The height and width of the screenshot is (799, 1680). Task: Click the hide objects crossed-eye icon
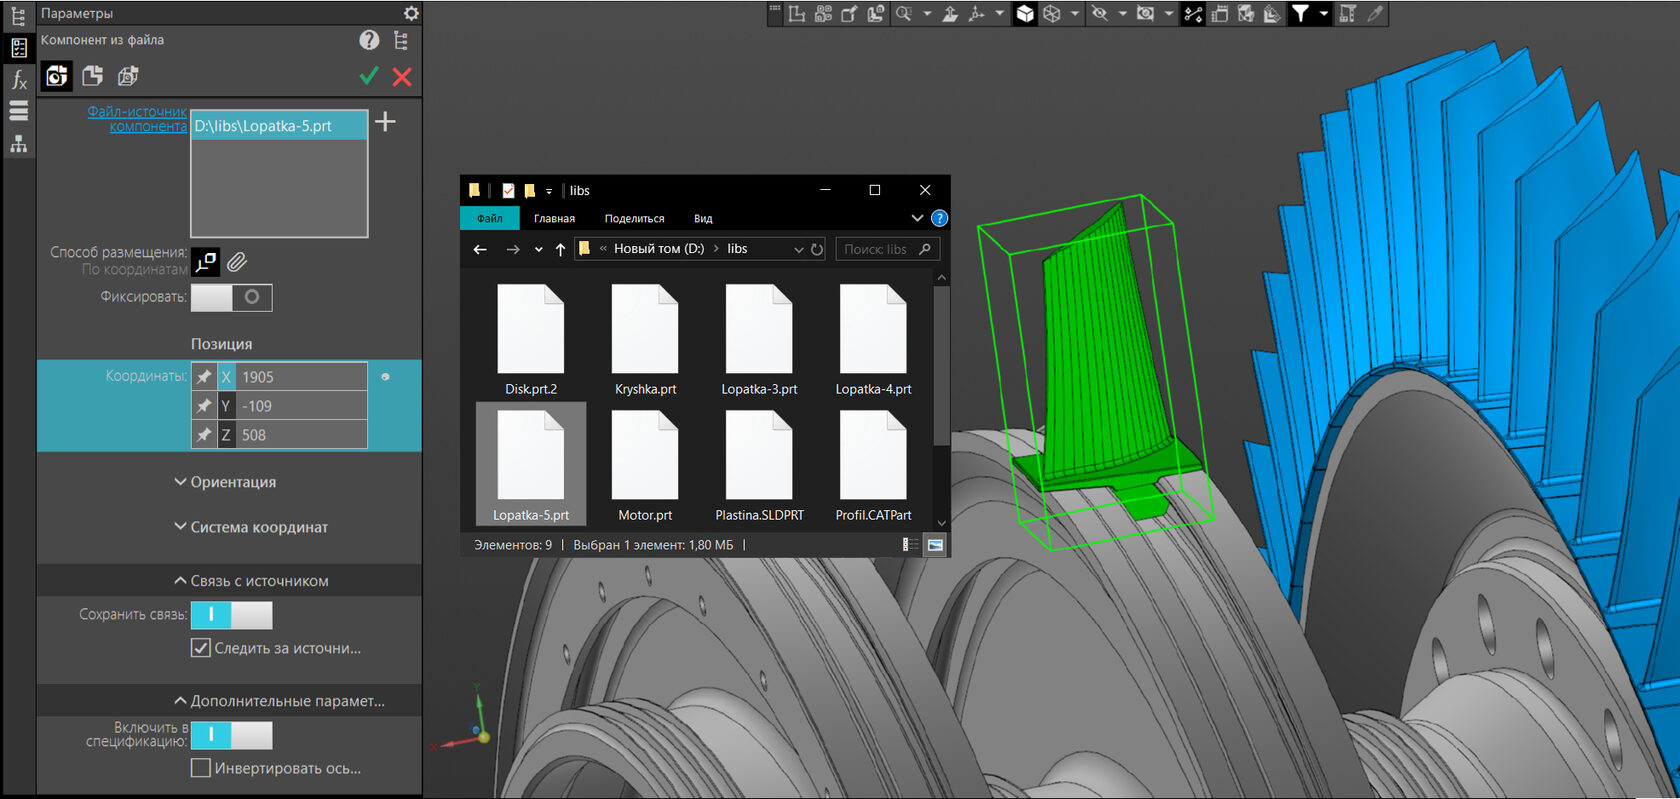click(x=1099, y=14)
